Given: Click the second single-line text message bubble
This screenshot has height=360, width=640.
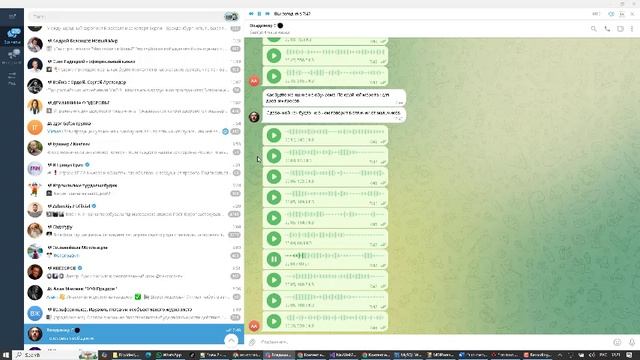Looking at the screenshot, I should tap(334, 115).
